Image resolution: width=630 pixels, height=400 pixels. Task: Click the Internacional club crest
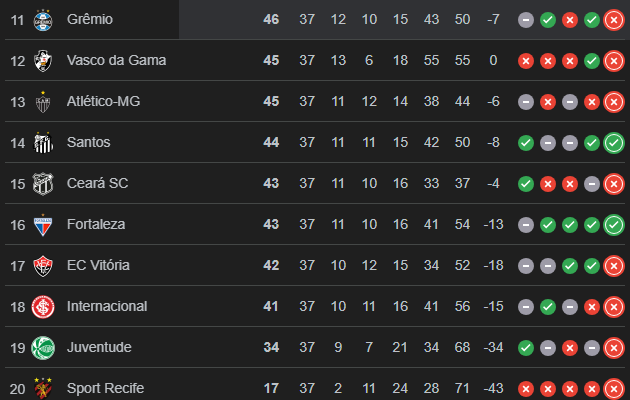coord(43,306)
